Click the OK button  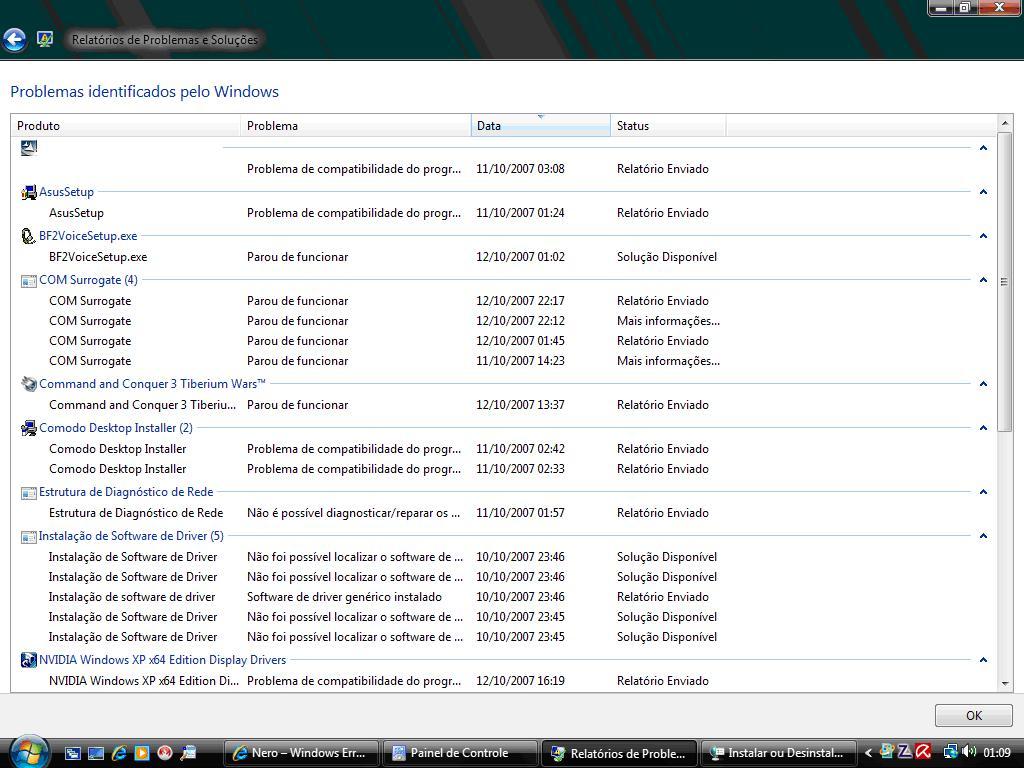point(973,716)
